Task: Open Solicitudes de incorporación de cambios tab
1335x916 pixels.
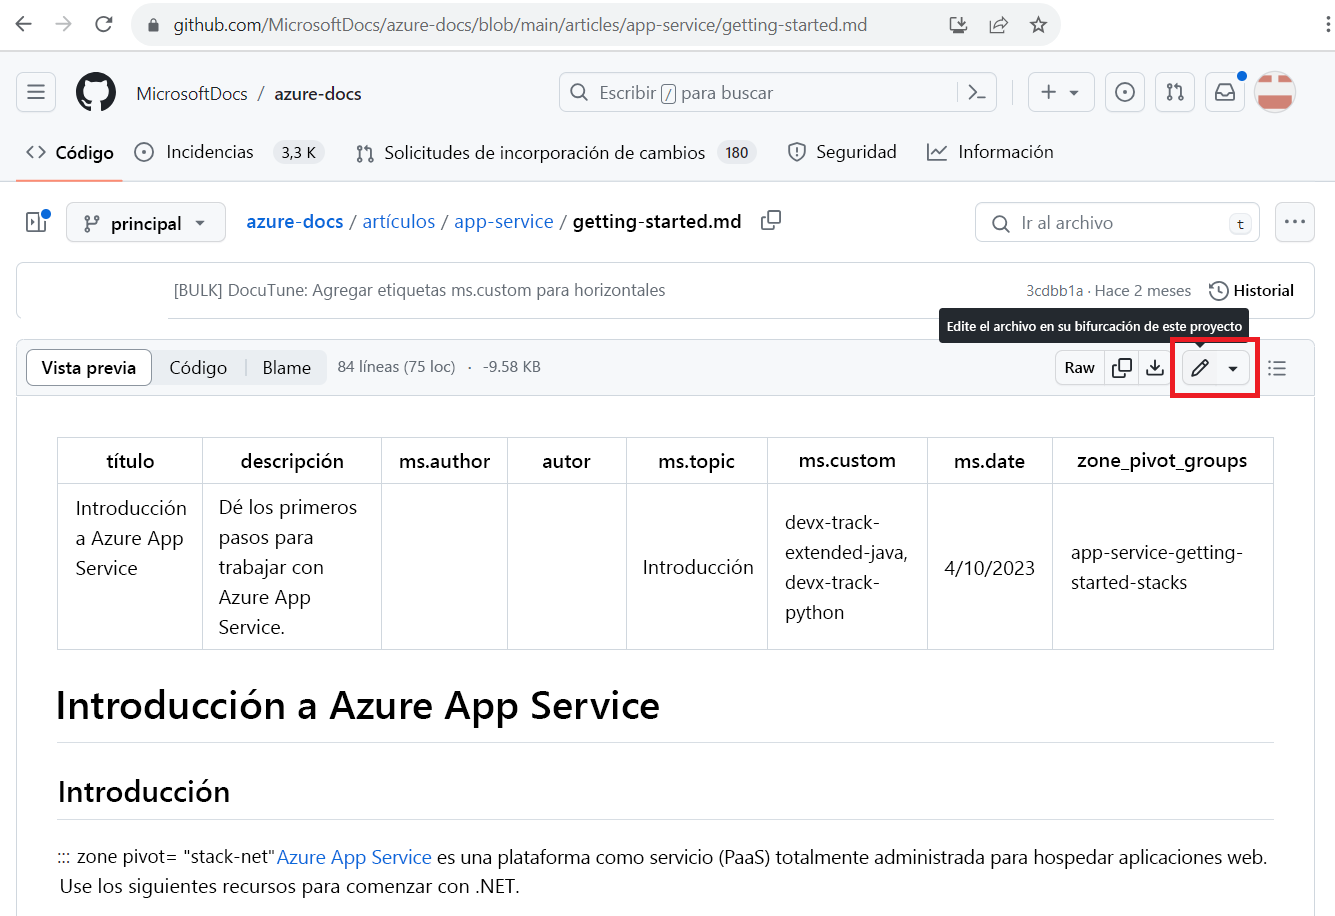Action: 556,152
